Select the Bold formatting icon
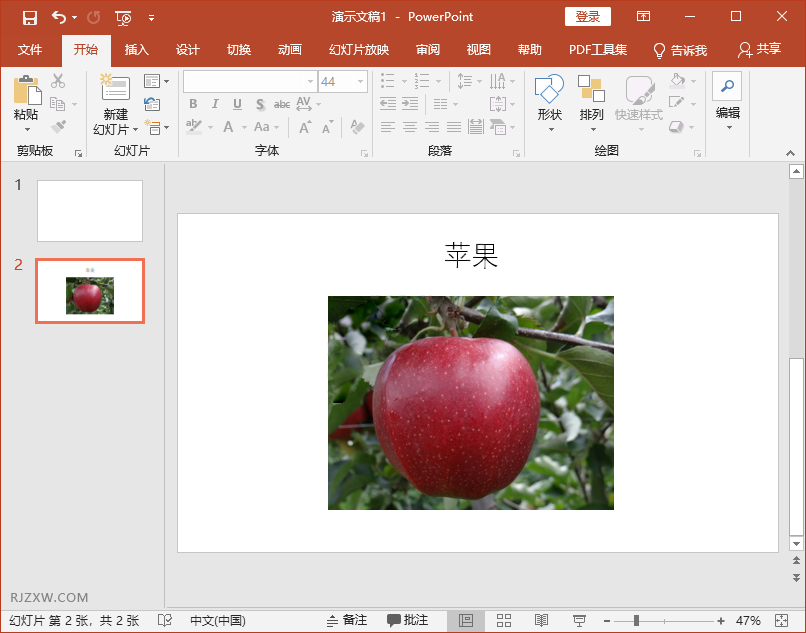 tap(193, 103)
